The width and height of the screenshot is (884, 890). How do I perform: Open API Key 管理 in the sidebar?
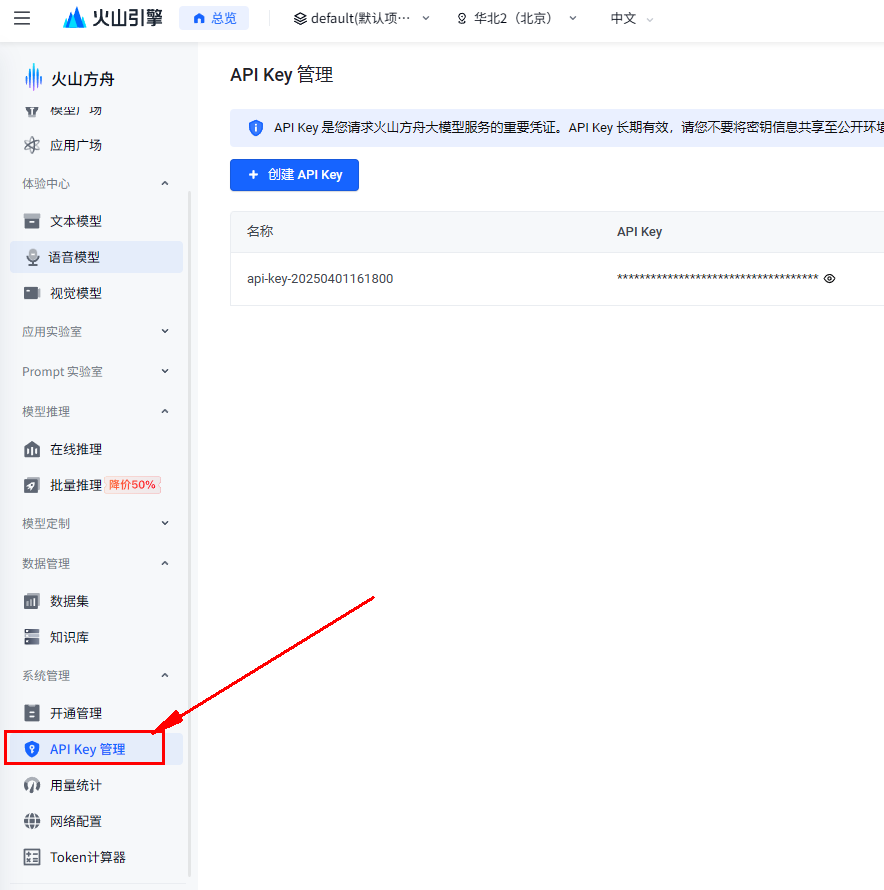tap(97, 749)
